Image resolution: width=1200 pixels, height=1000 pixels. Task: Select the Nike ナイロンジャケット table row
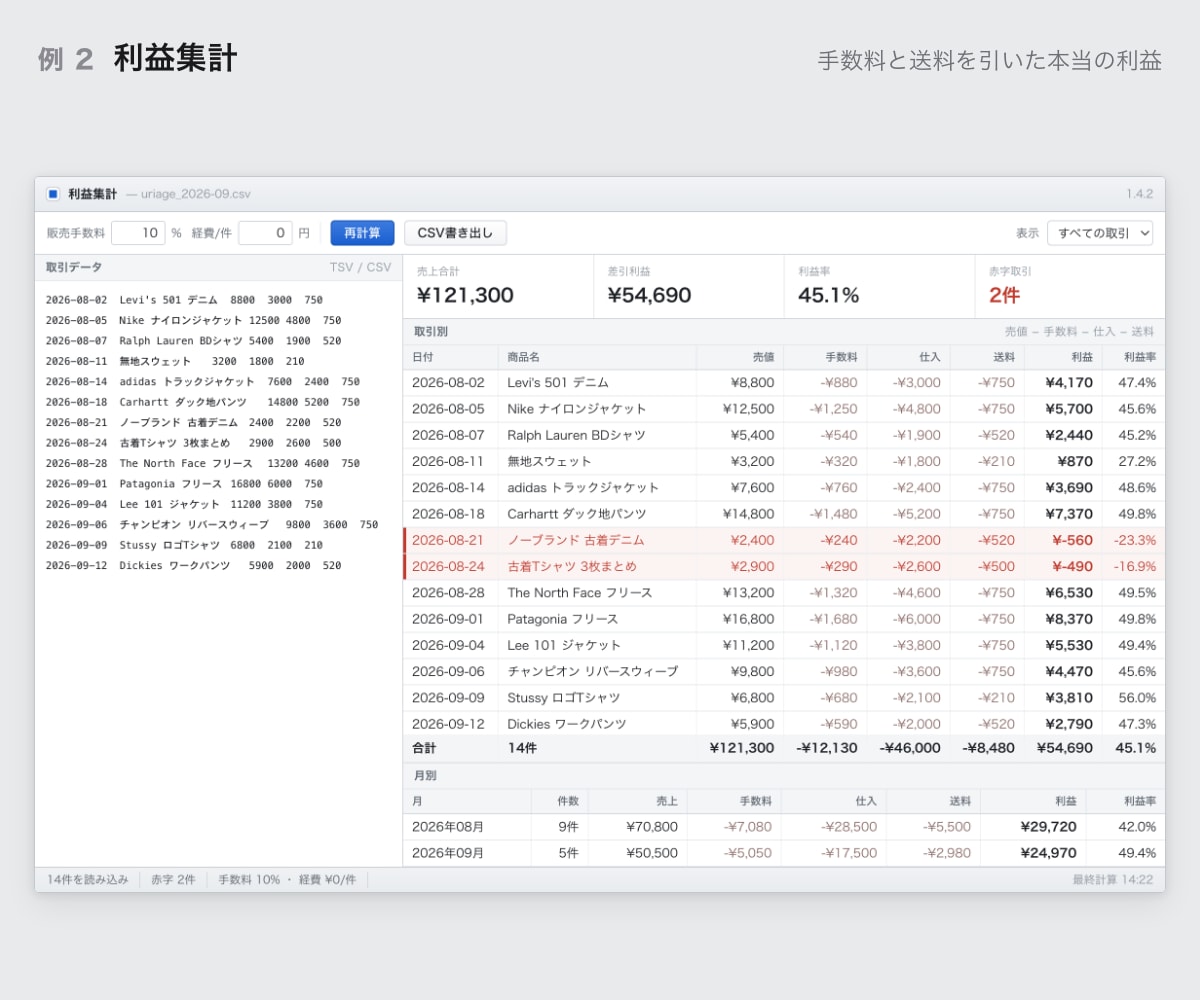tap(784, 409)
